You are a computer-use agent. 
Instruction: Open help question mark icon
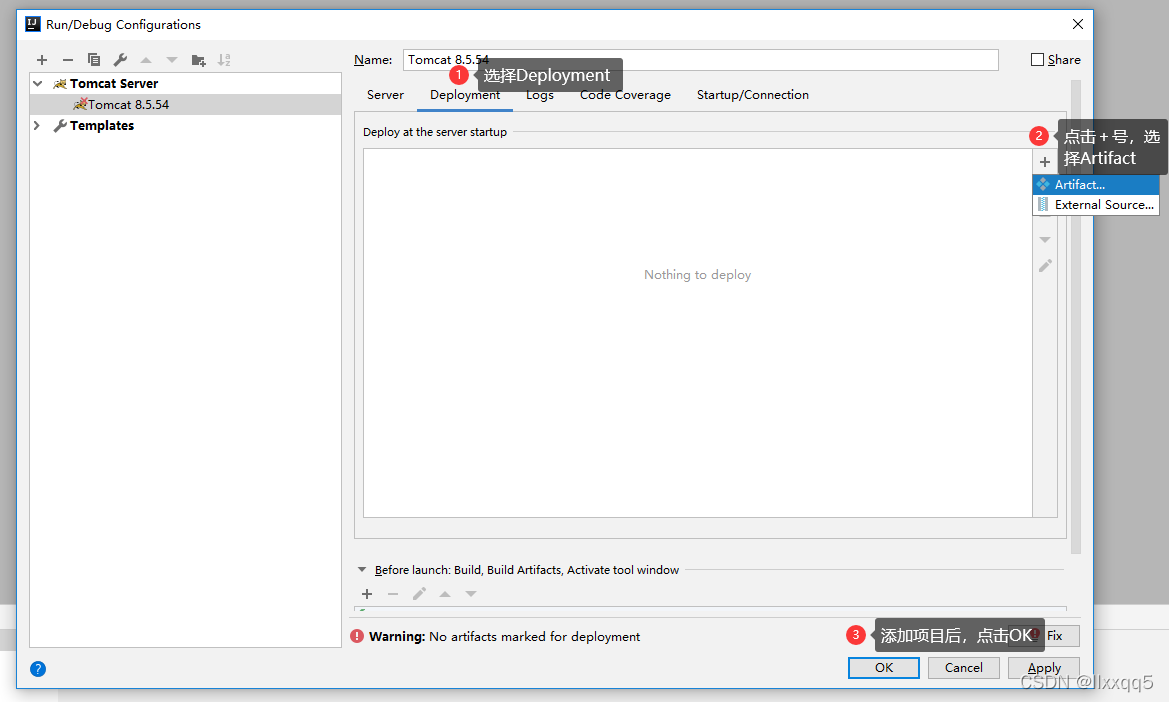click(38, 668)
